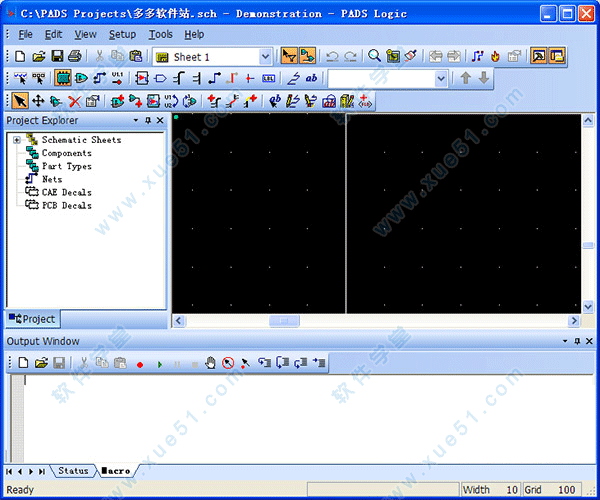Click the green play macro button
Viewport: 600px width, 500px height.
point(160,365)
